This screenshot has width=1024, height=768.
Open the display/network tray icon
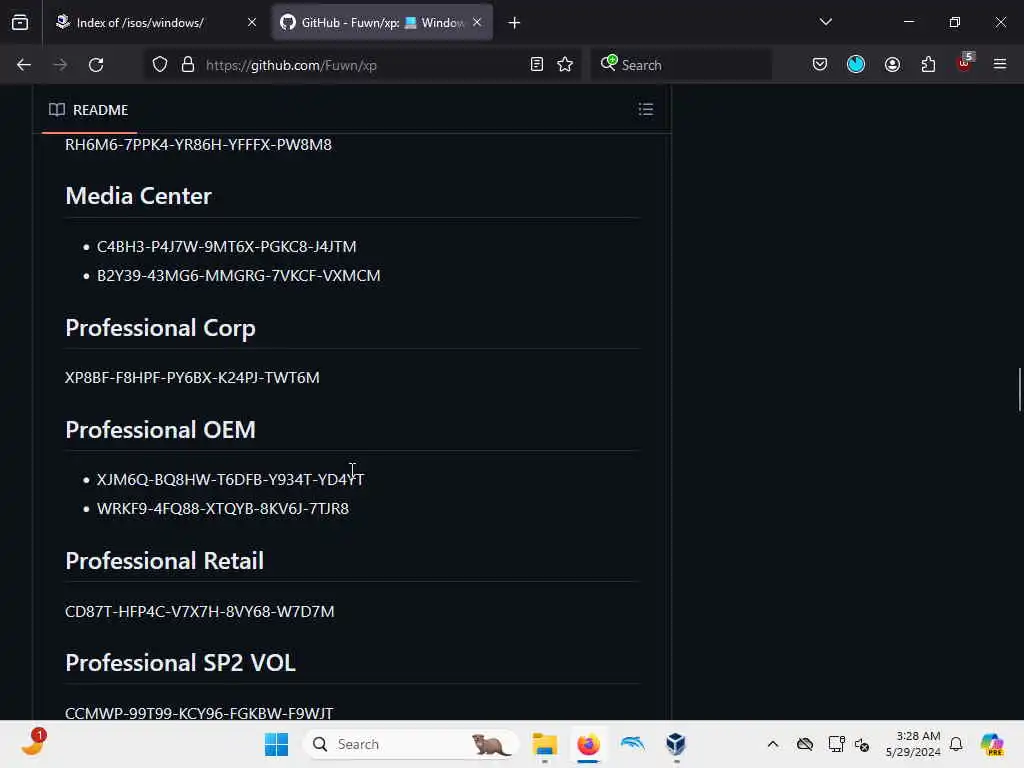836,744
